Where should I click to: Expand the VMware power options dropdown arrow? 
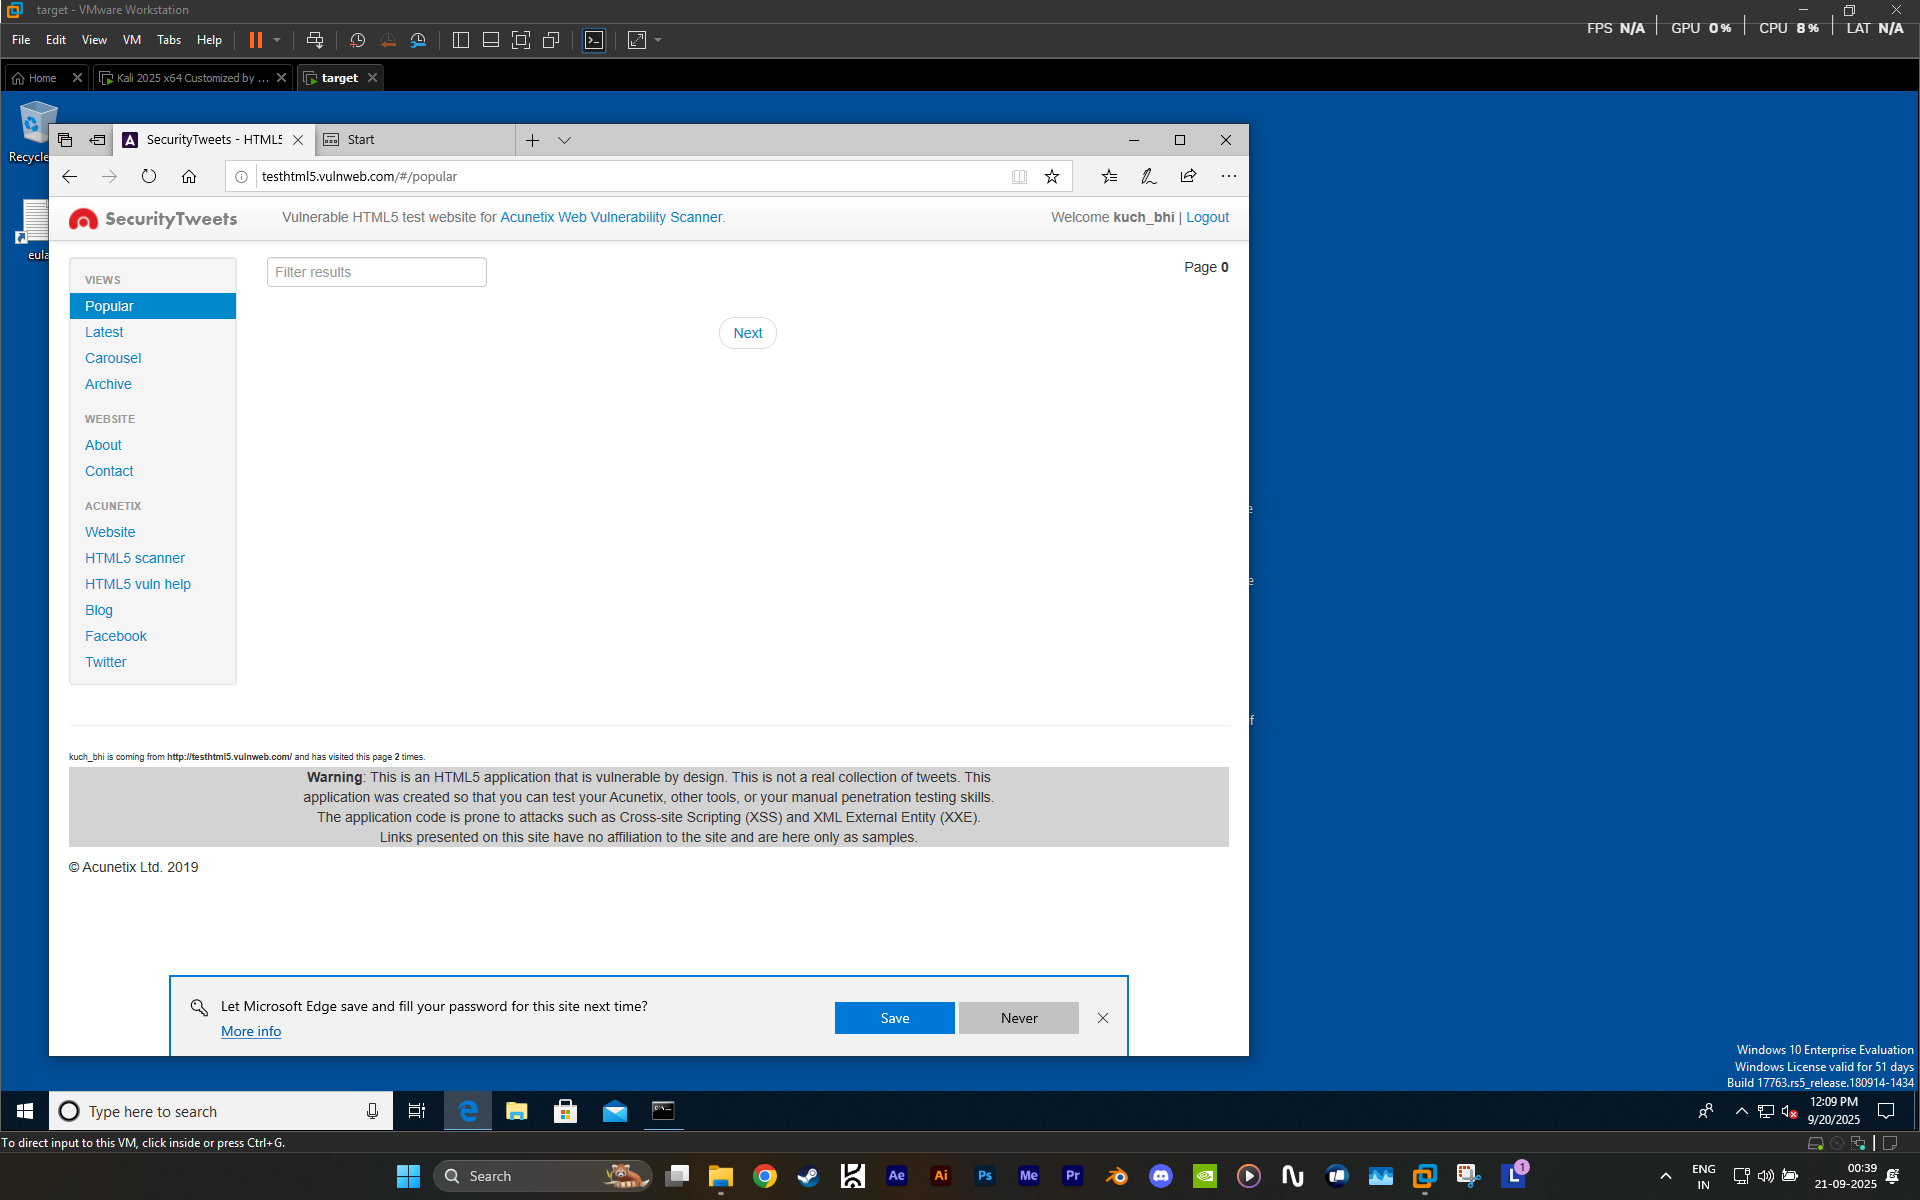click(277, 40)
